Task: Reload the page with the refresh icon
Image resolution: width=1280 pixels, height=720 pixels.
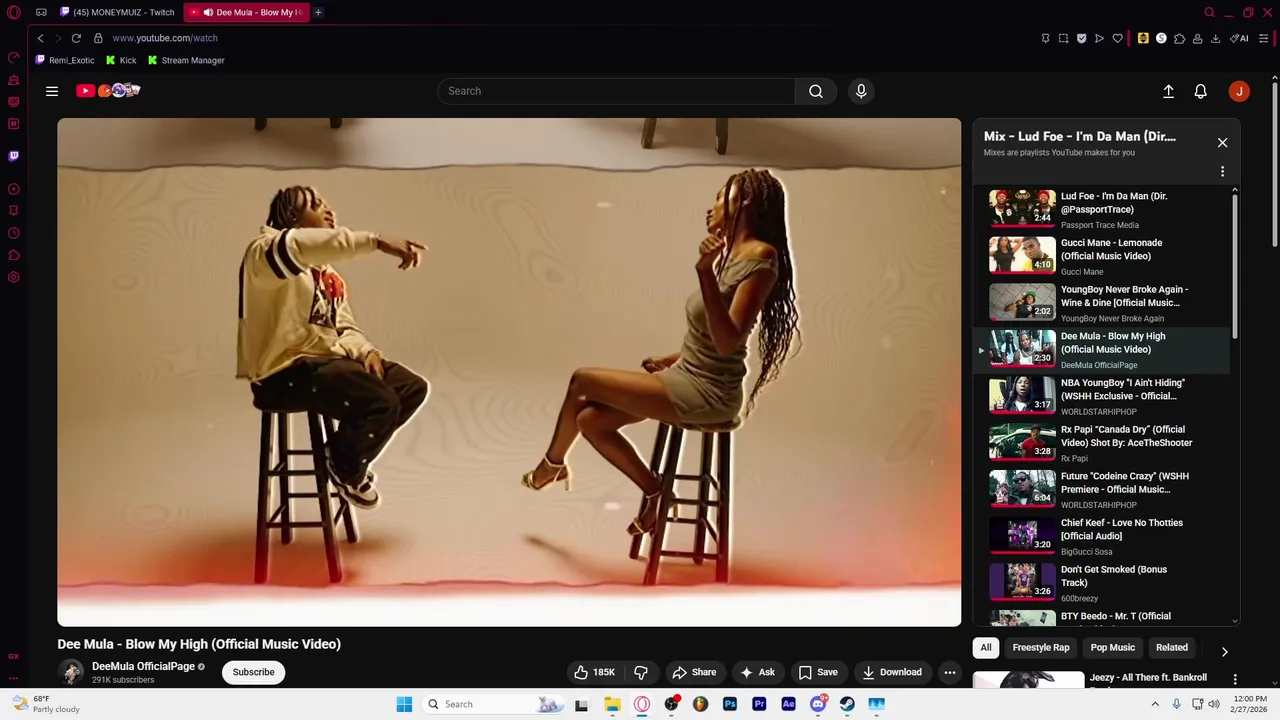Action: (76, 38)
